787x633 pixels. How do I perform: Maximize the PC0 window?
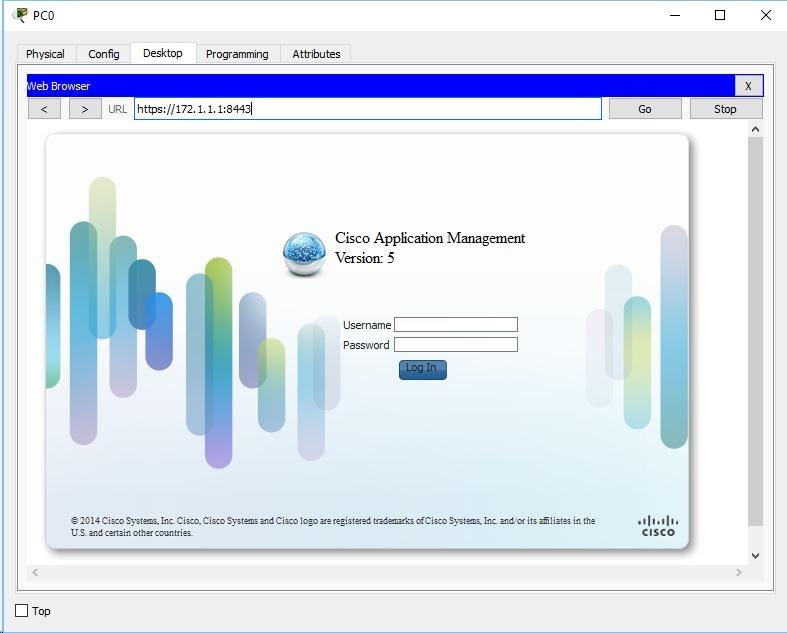(720, 15)
